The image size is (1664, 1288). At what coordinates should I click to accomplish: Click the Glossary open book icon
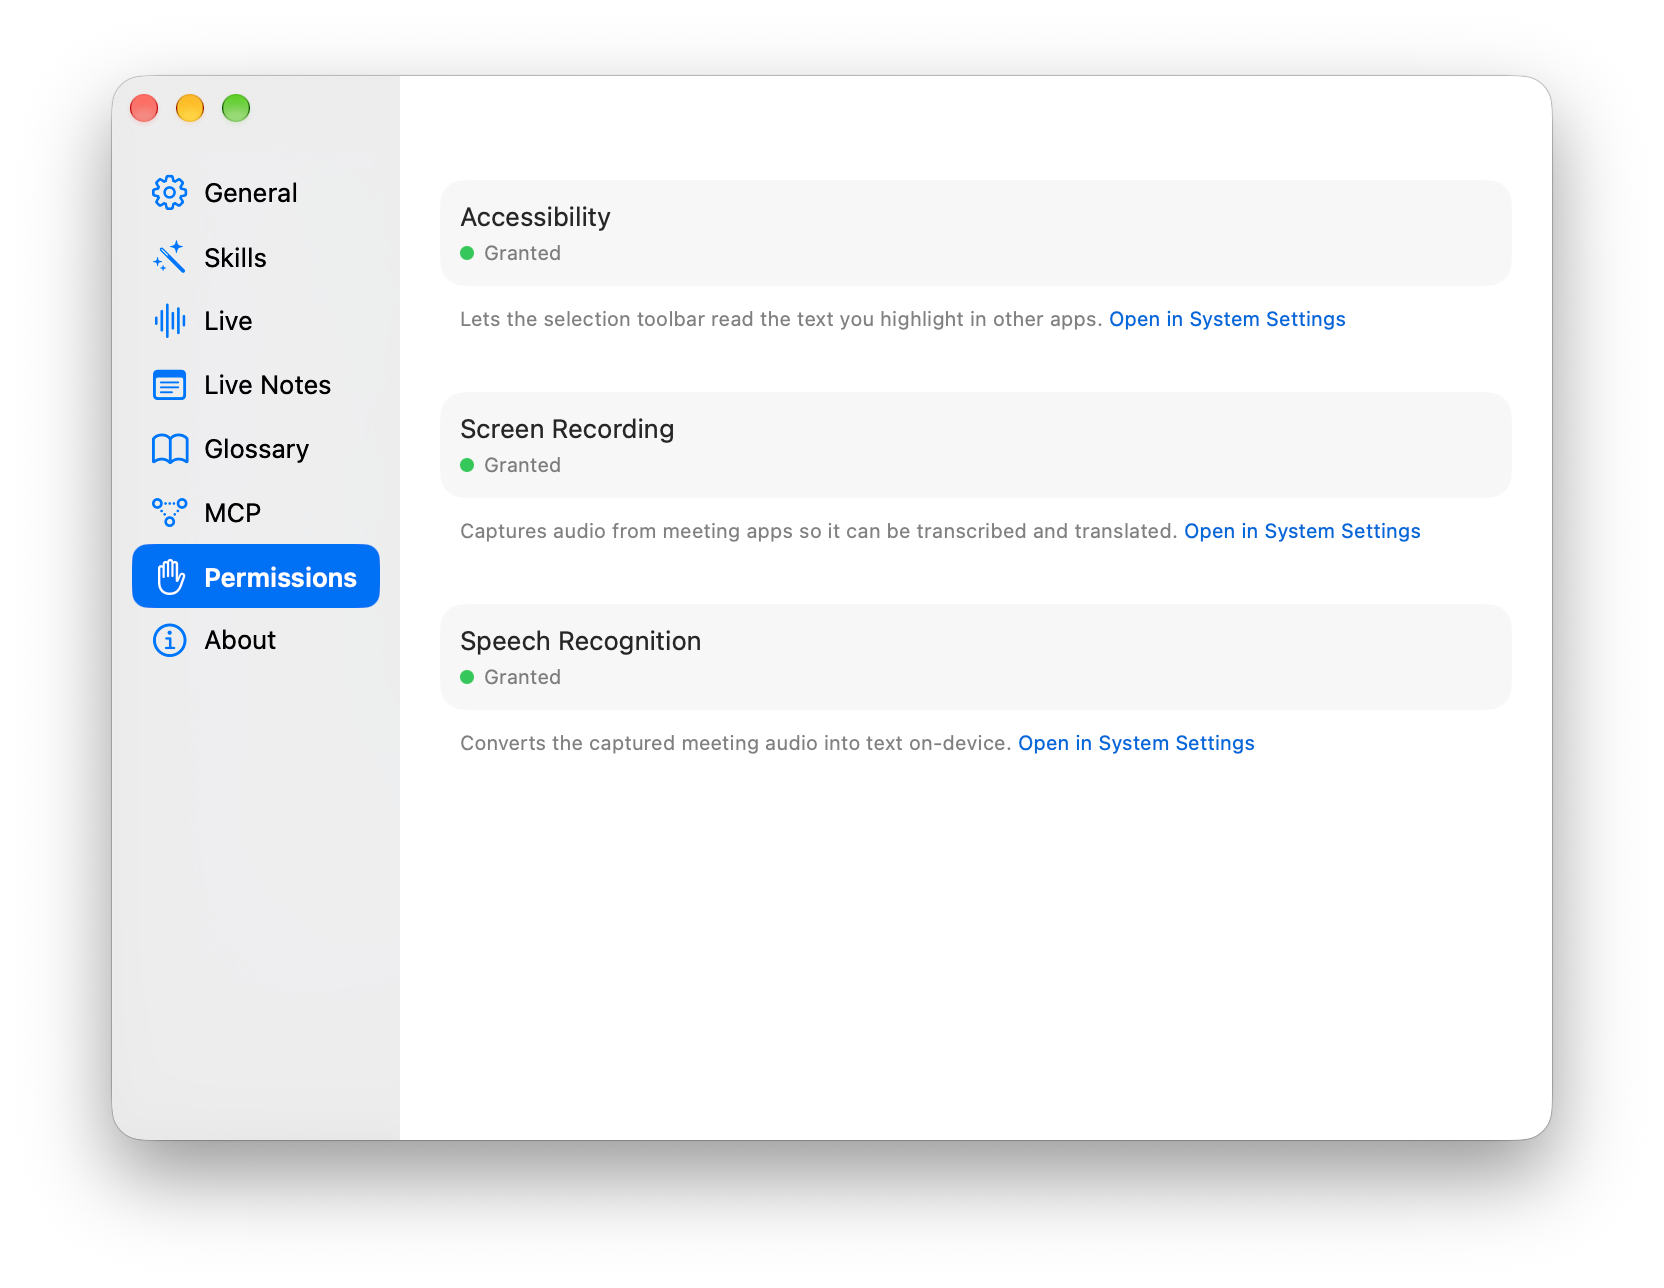170,449
